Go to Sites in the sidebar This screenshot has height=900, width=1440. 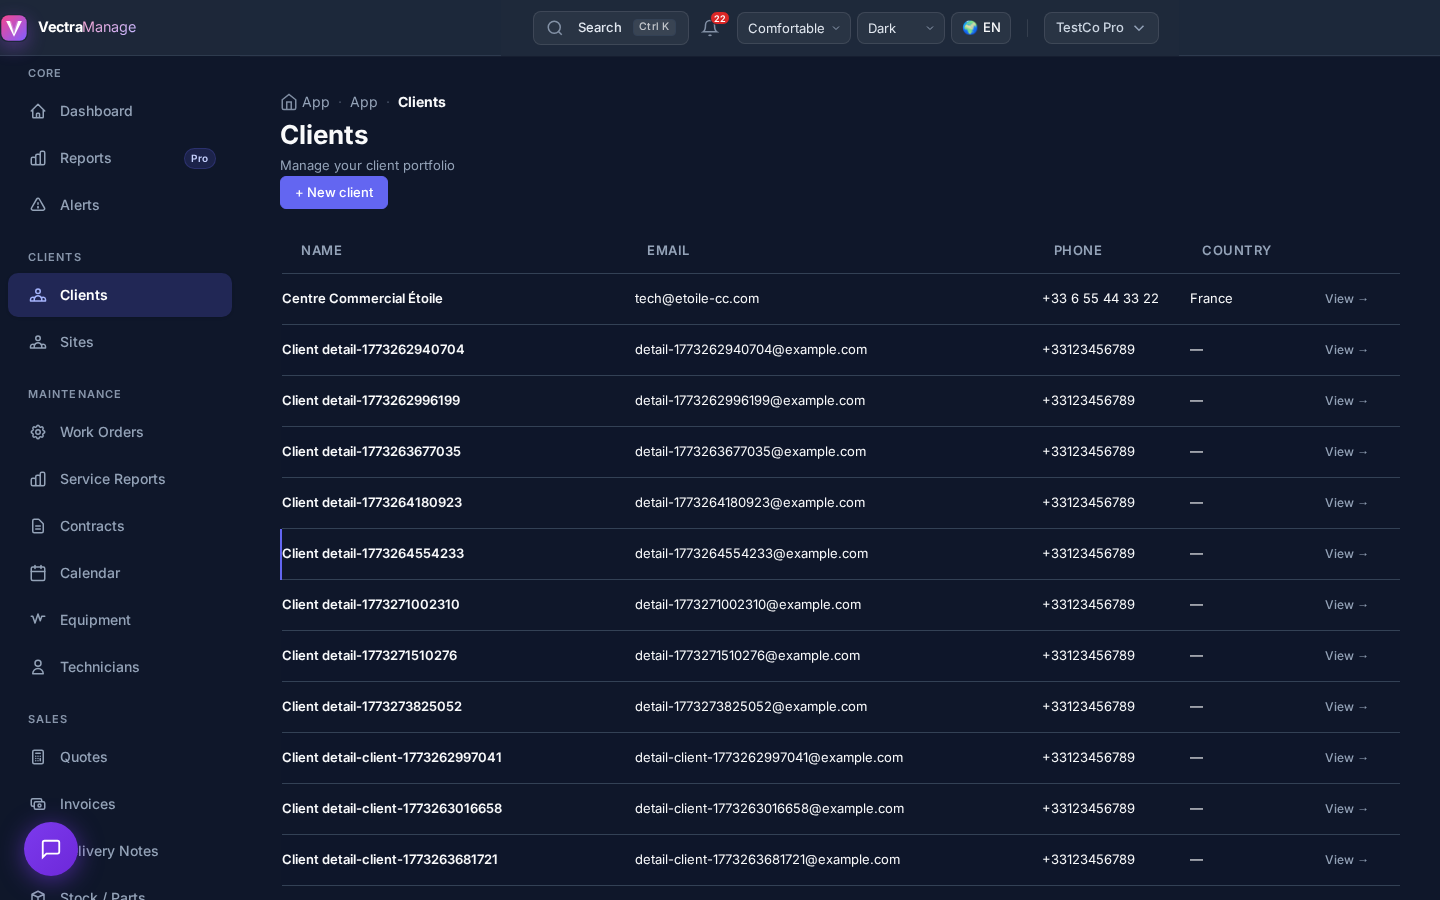click(120, 342)
